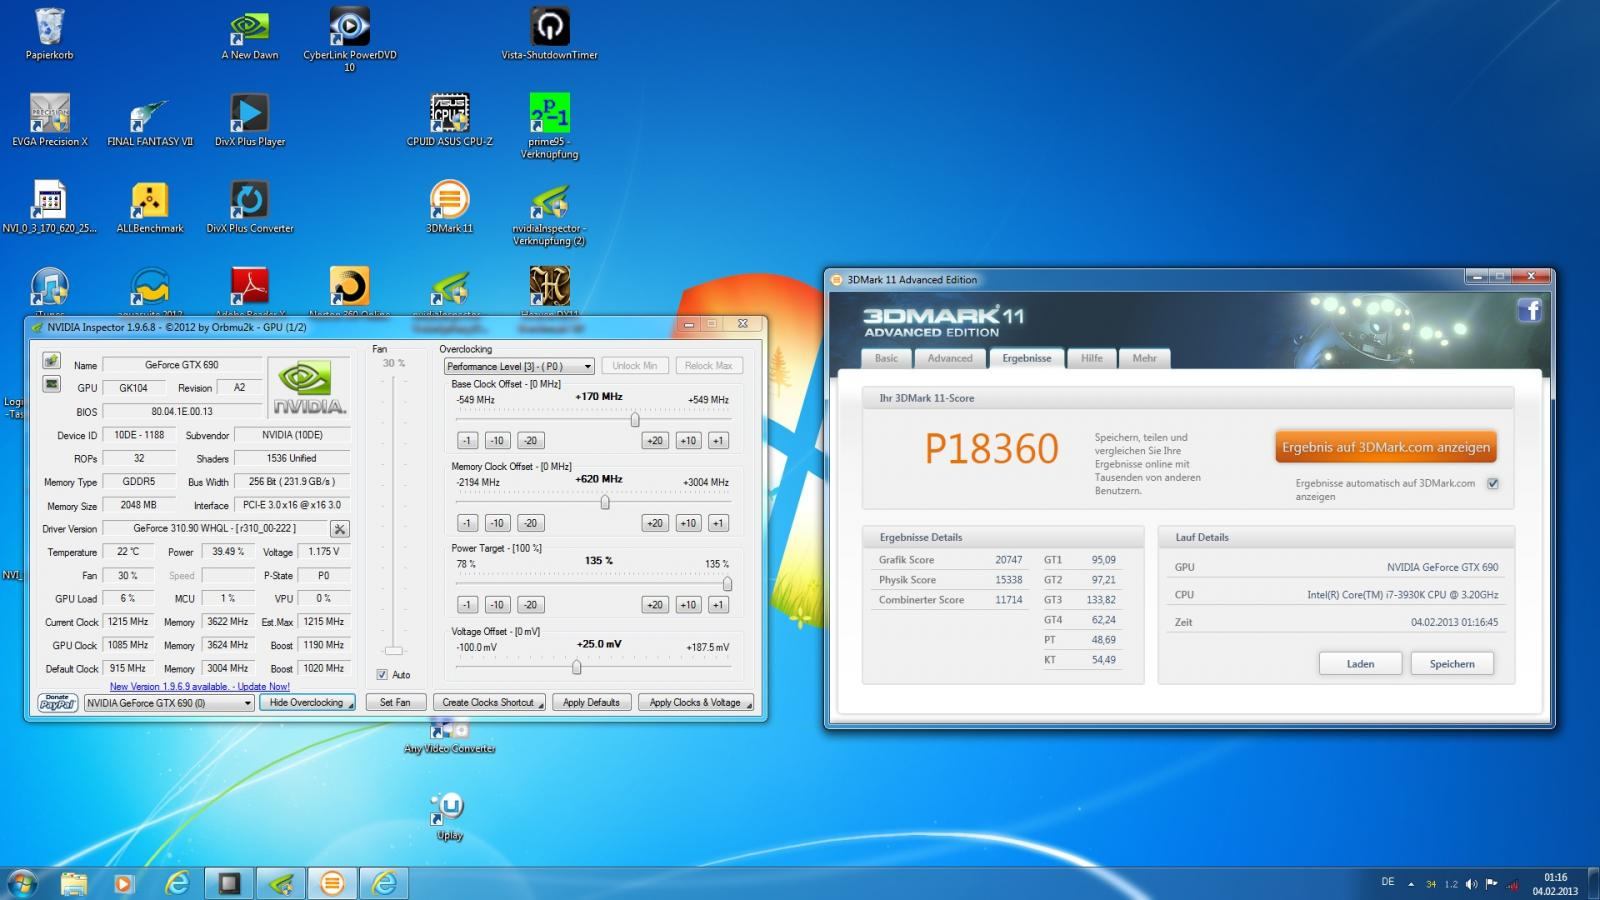Open the sensor monitoring icon beside GPU
Viewport: 1600px width, 900px height.
[x=51, y=384]
